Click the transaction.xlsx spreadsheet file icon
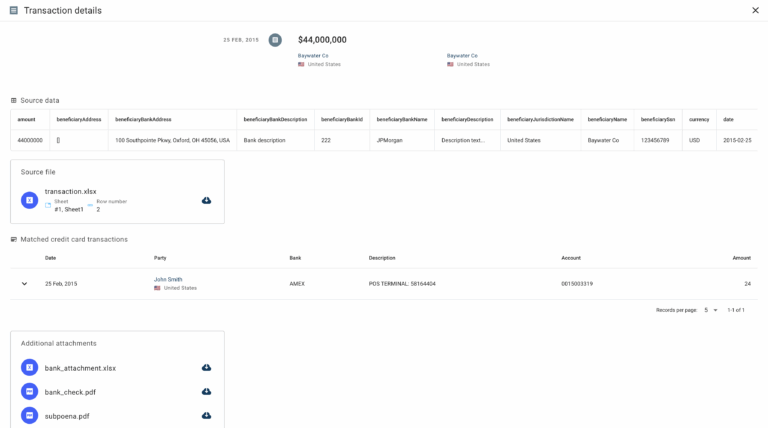This screenshot has height=428, width=768. pos(30,200)
